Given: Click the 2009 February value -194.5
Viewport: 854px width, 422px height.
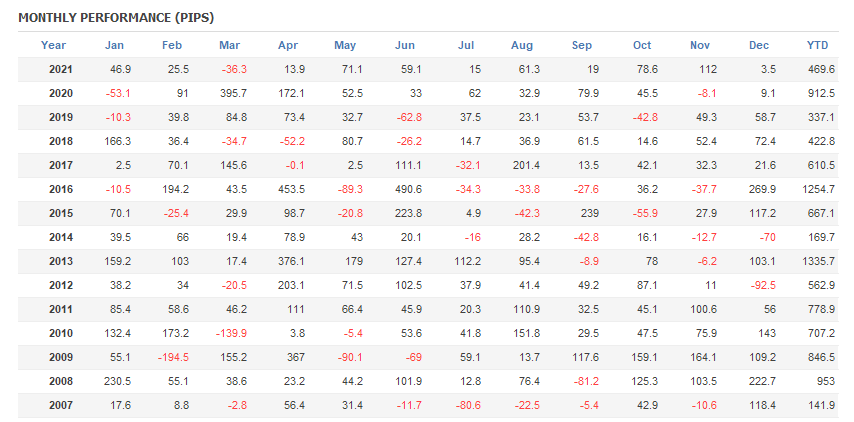Looking at the screenshot, I should (173, 356).
